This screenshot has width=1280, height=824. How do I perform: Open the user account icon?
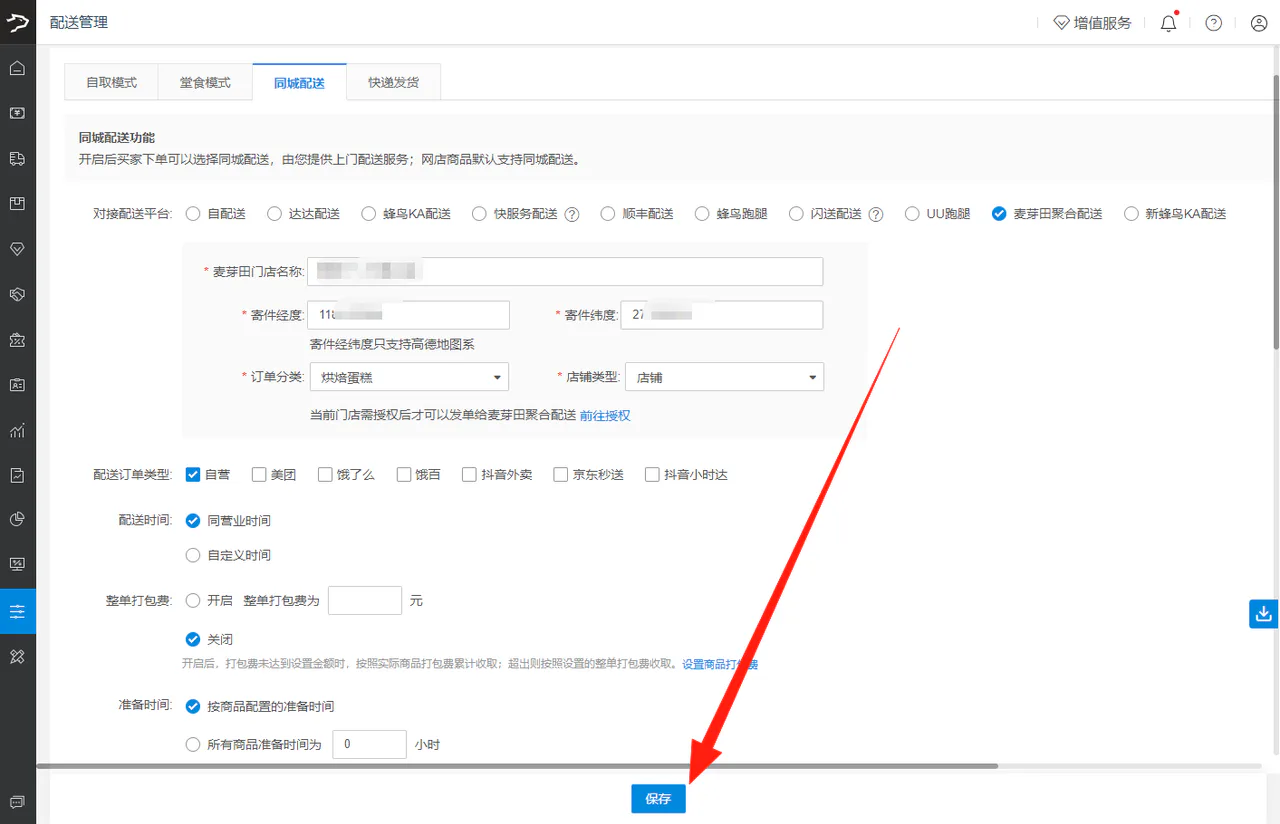(x=1259, y=23)
